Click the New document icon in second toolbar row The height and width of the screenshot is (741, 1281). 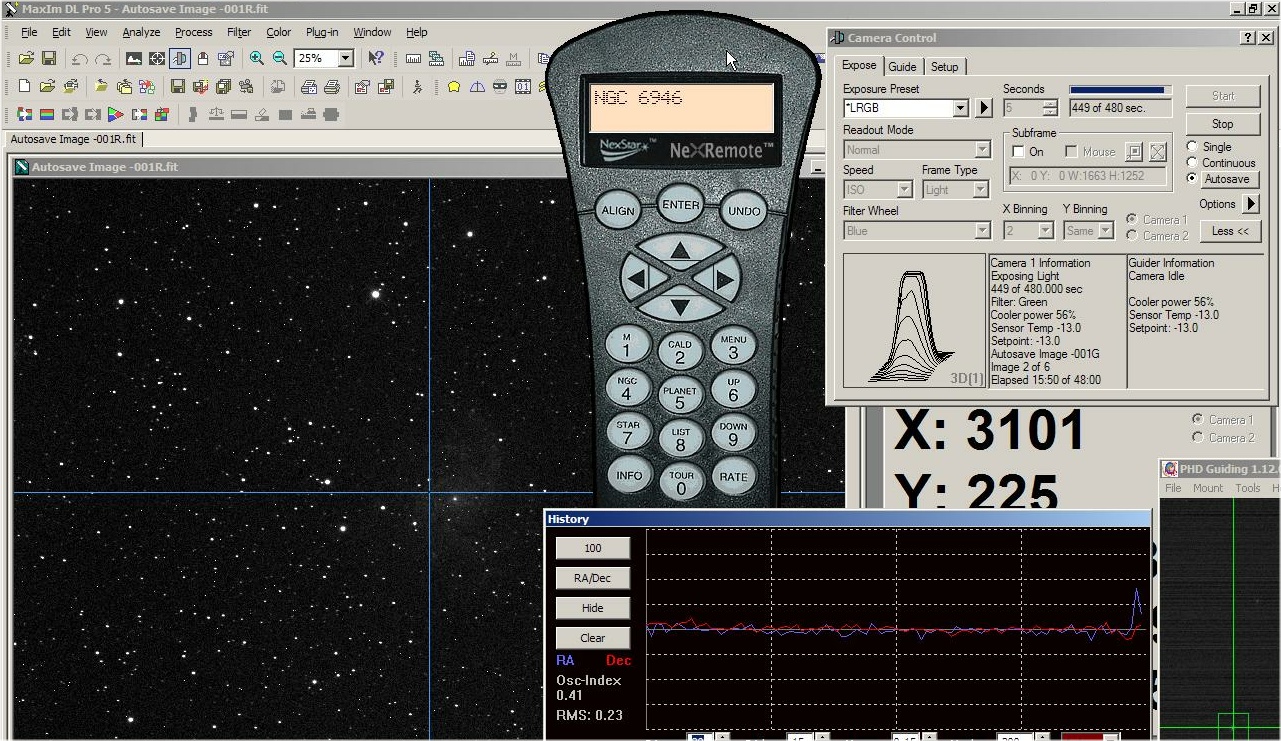[x=25, y=87]
